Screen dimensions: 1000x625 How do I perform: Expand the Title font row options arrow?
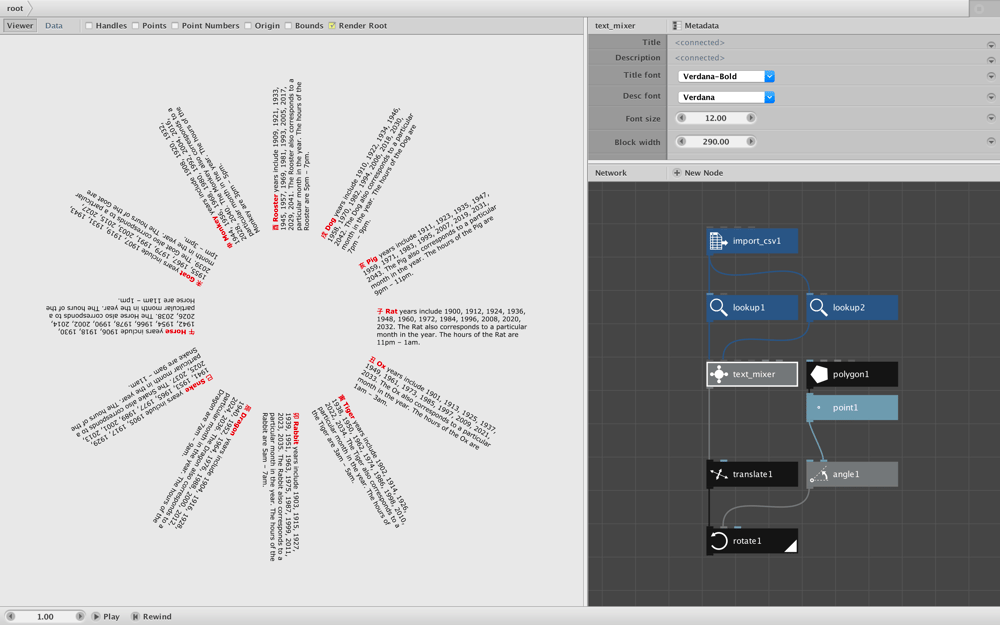[x=991, y=77]
